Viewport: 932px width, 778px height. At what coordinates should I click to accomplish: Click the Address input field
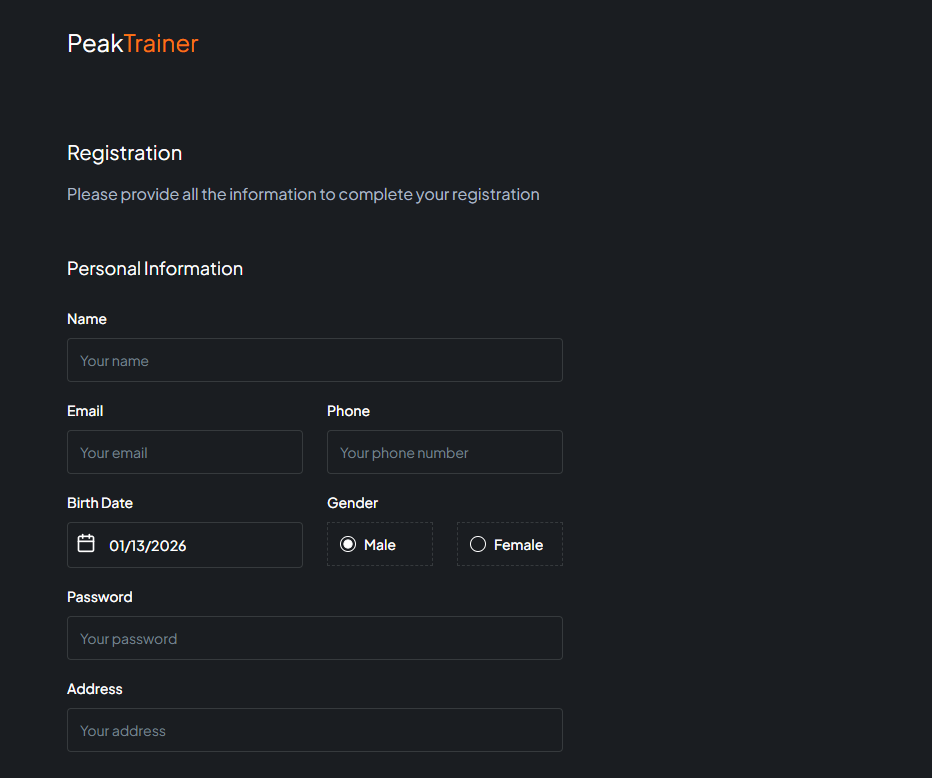click(x=314, y=730)
